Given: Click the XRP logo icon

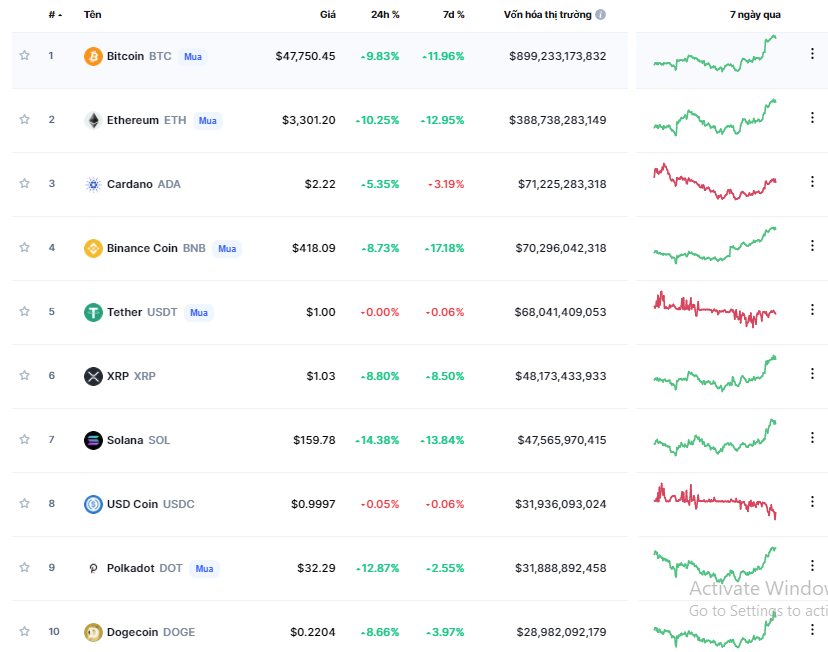Looking at the screenshot, I should pos(93,376).
